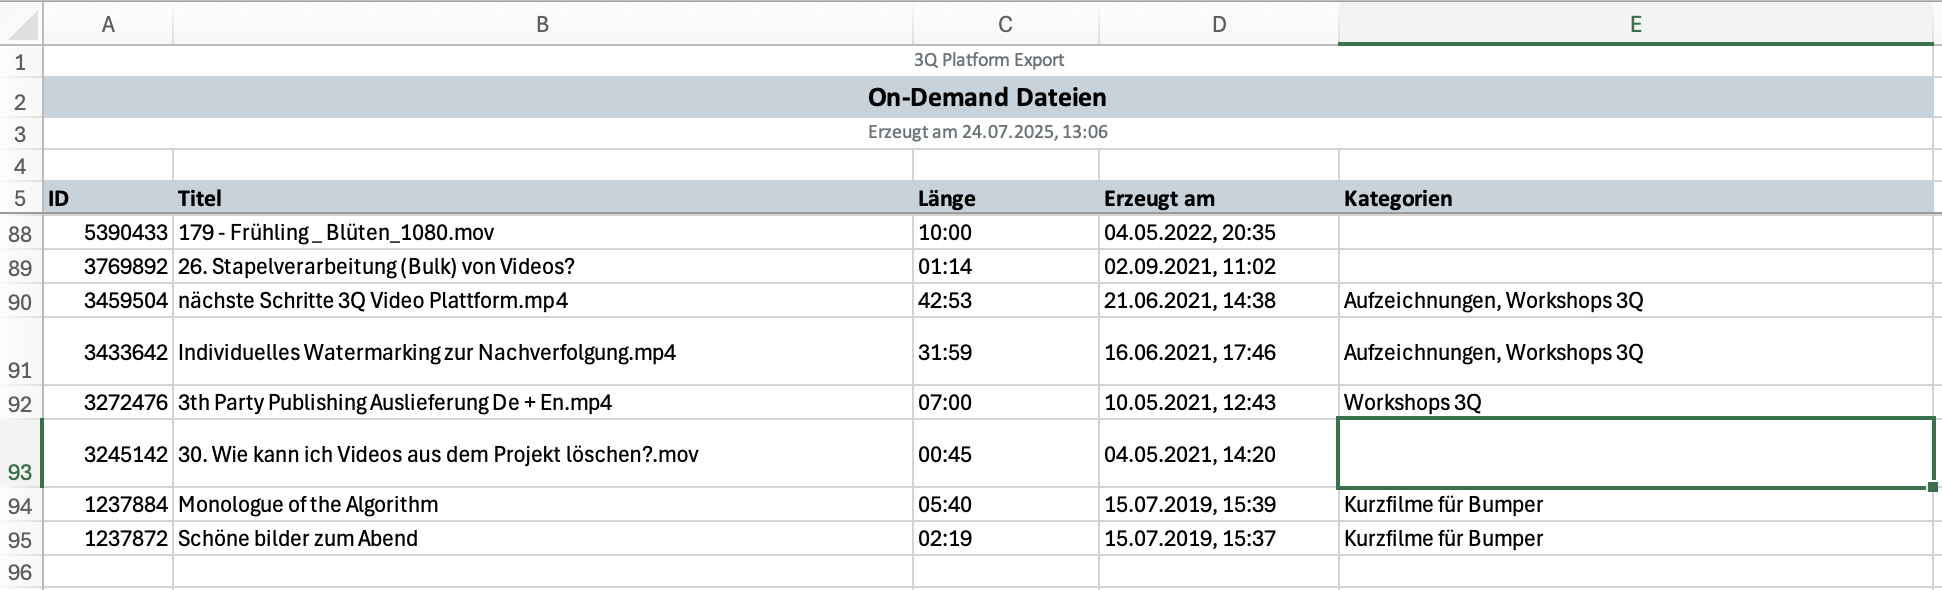Click 'Monologue of the Algorithm' title cell
Viewport: 1942px width, 590px height.
[542, 505]
